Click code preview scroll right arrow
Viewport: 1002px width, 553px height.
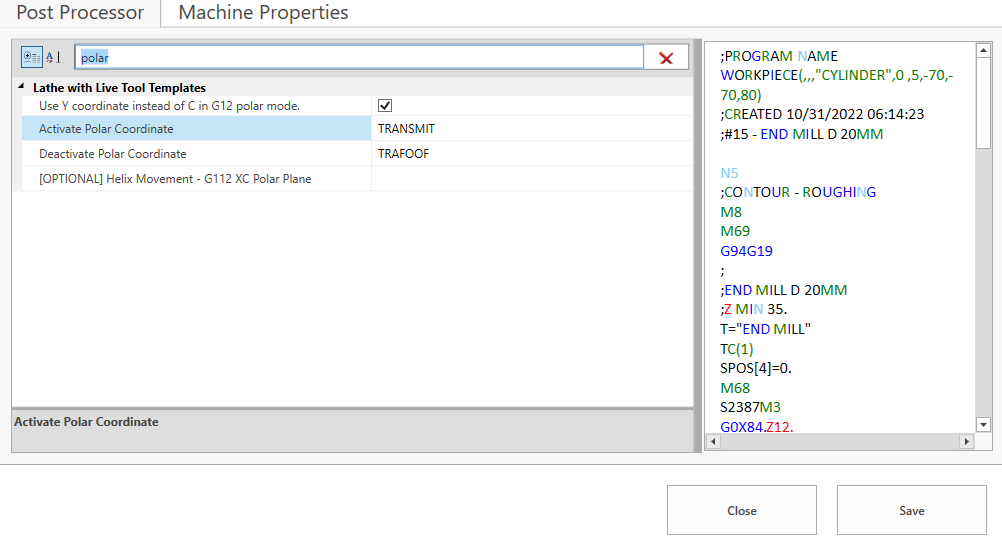966,441
